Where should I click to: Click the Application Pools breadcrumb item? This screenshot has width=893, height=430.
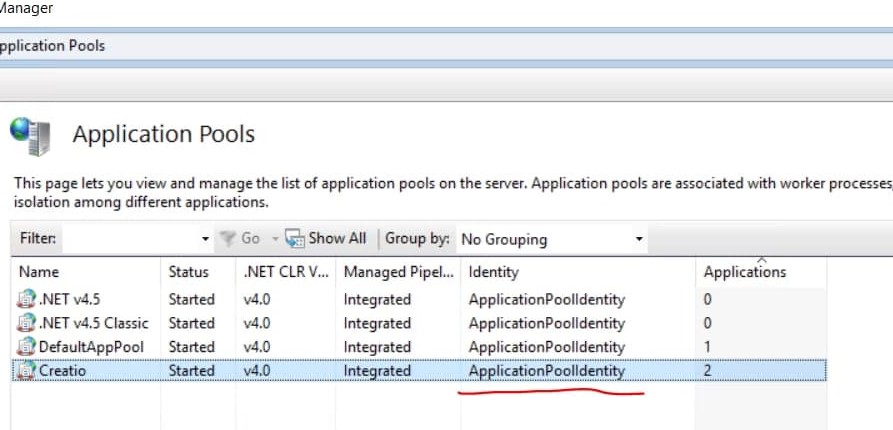coord(52,46)
